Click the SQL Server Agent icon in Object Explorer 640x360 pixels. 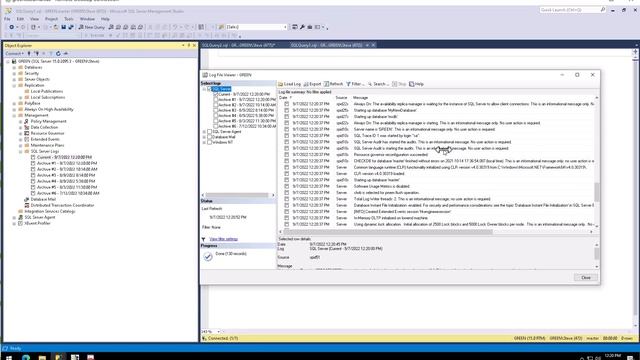20,217
